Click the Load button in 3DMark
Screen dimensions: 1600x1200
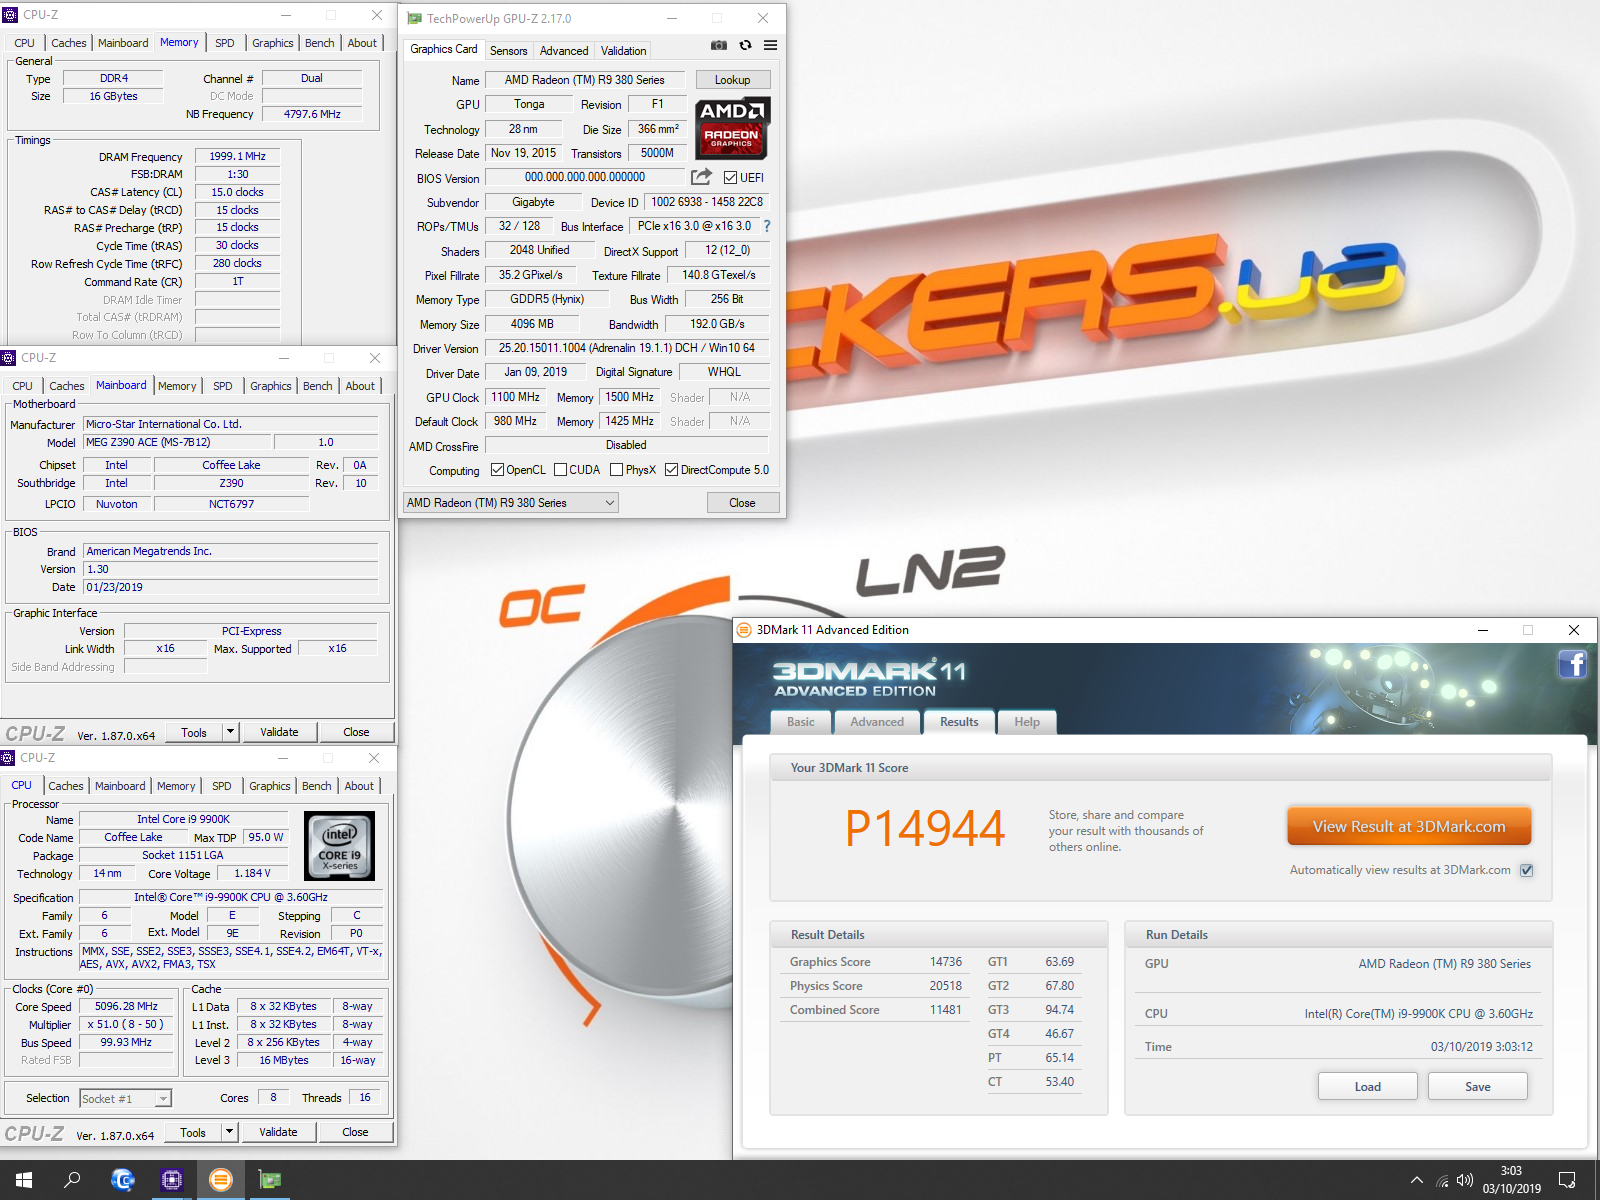[x=1368, y=1087]
